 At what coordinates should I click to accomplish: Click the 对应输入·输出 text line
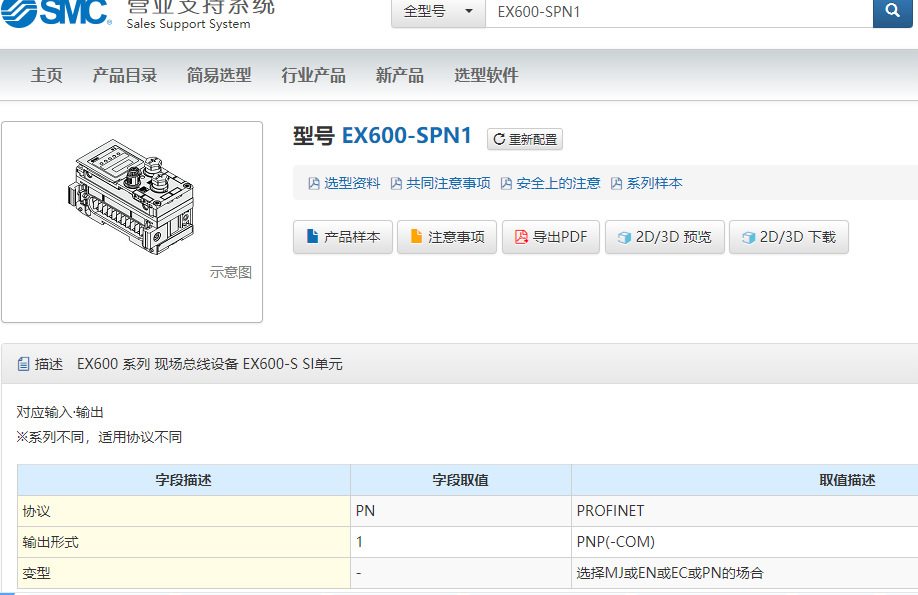60,412
